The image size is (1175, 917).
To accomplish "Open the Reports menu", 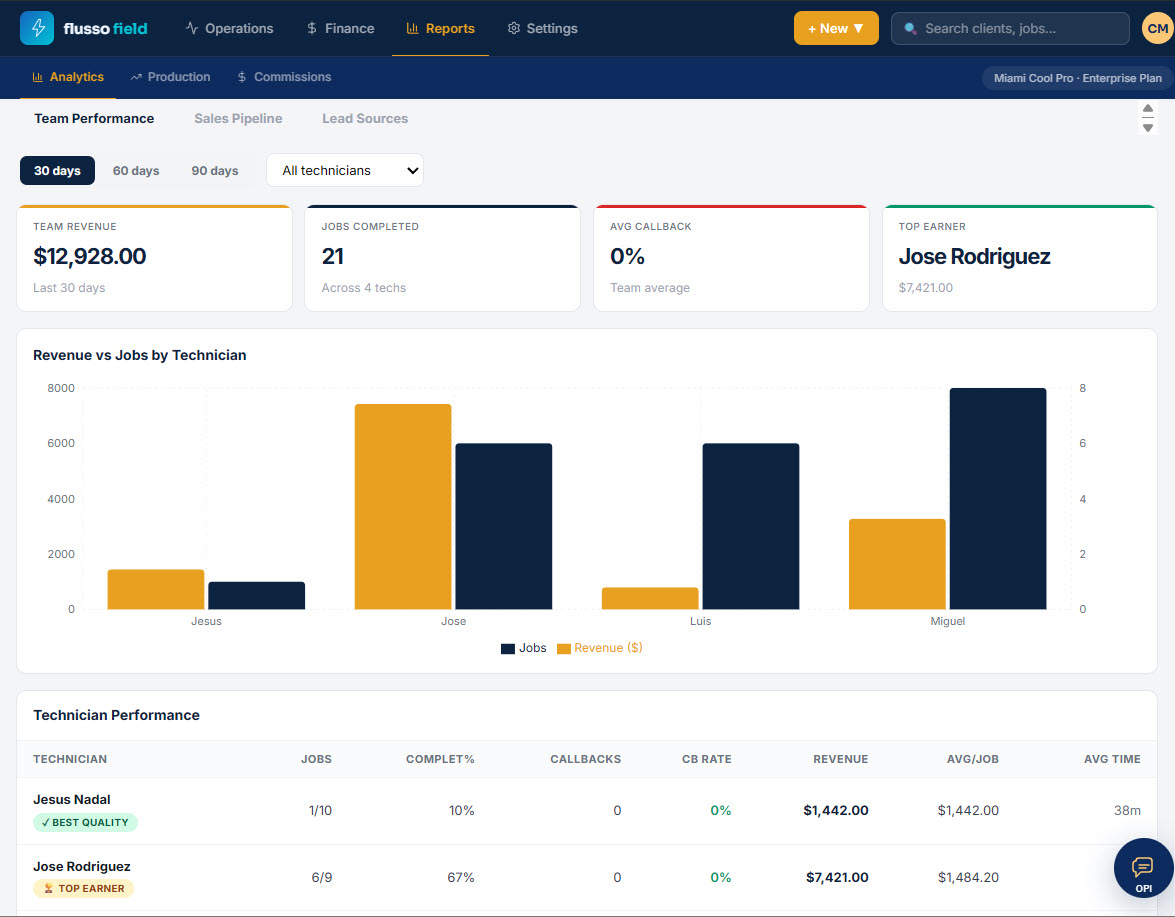I will pos(441,28).
